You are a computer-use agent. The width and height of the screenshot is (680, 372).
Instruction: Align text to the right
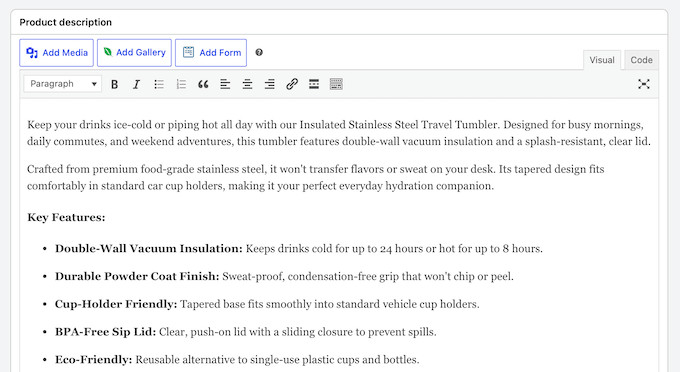click(x=269, y=84)
